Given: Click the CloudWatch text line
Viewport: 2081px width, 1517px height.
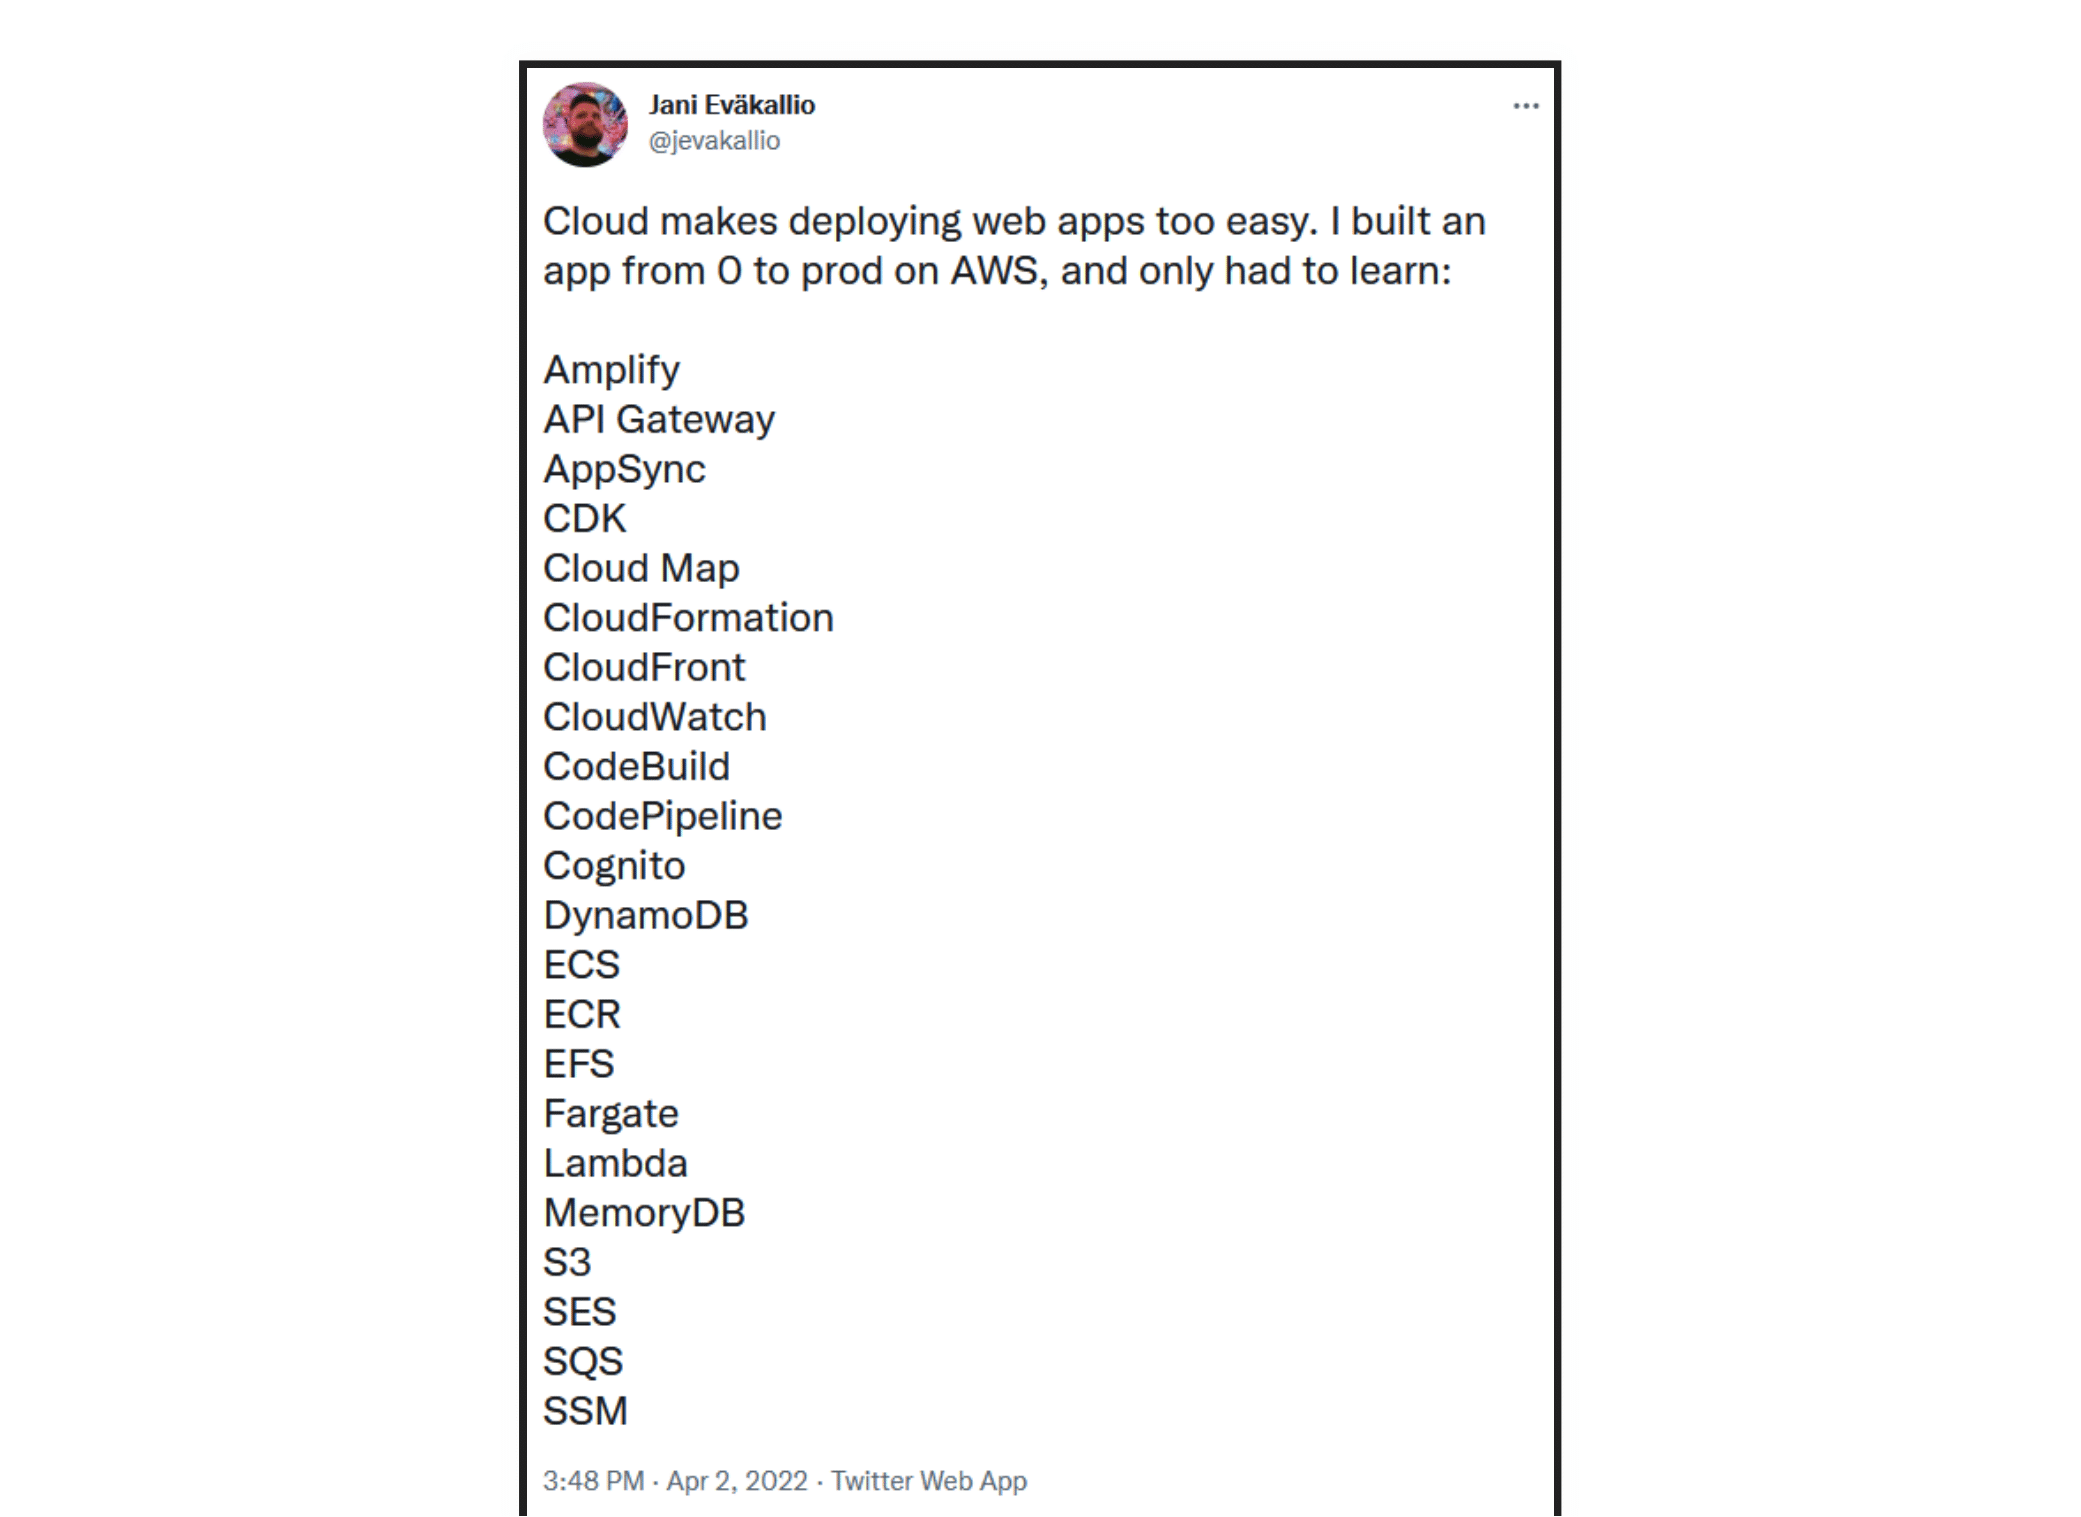Looking at the screenshot, I should pyautogui.click(x=655, y=717).
